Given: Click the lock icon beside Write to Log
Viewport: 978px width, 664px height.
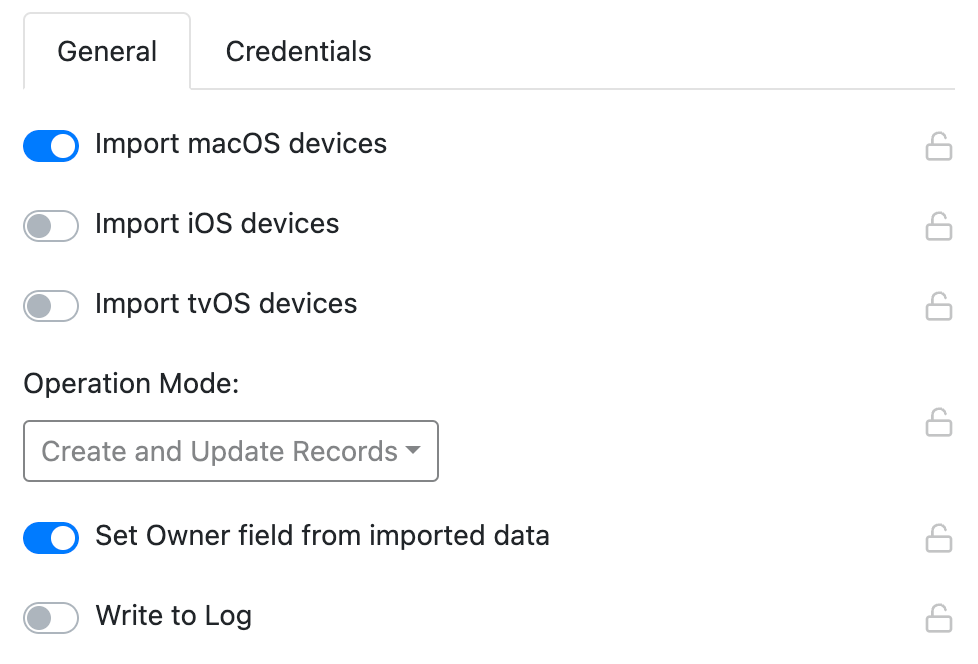Looking at the screenshot, I should pyautogui.click(x=939, y=618).
